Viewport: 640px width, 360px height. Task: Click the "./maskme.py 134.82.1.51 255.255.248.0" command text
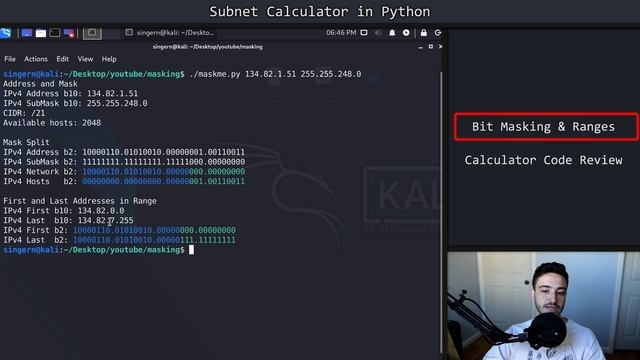pyautogui.click(x=275, y=74)
